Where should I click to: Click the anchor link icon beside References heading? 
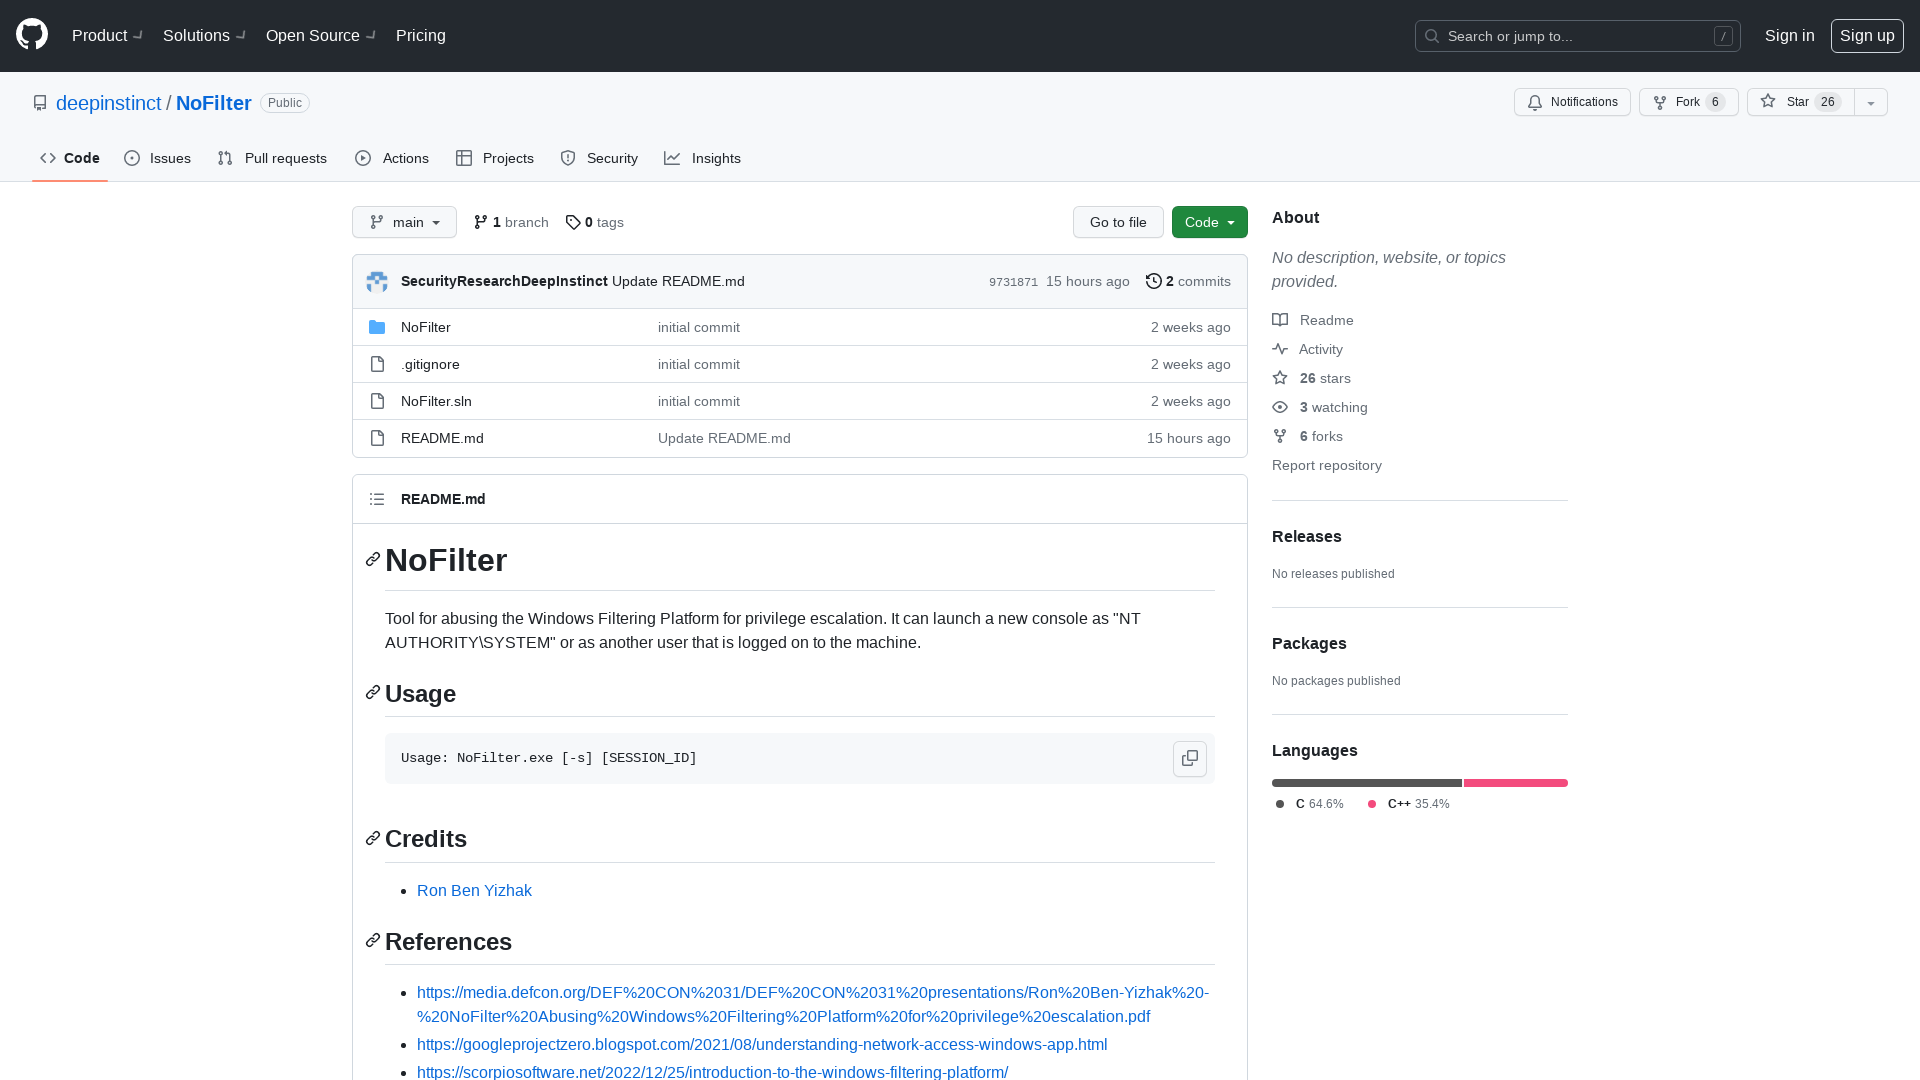click(373, 941)
